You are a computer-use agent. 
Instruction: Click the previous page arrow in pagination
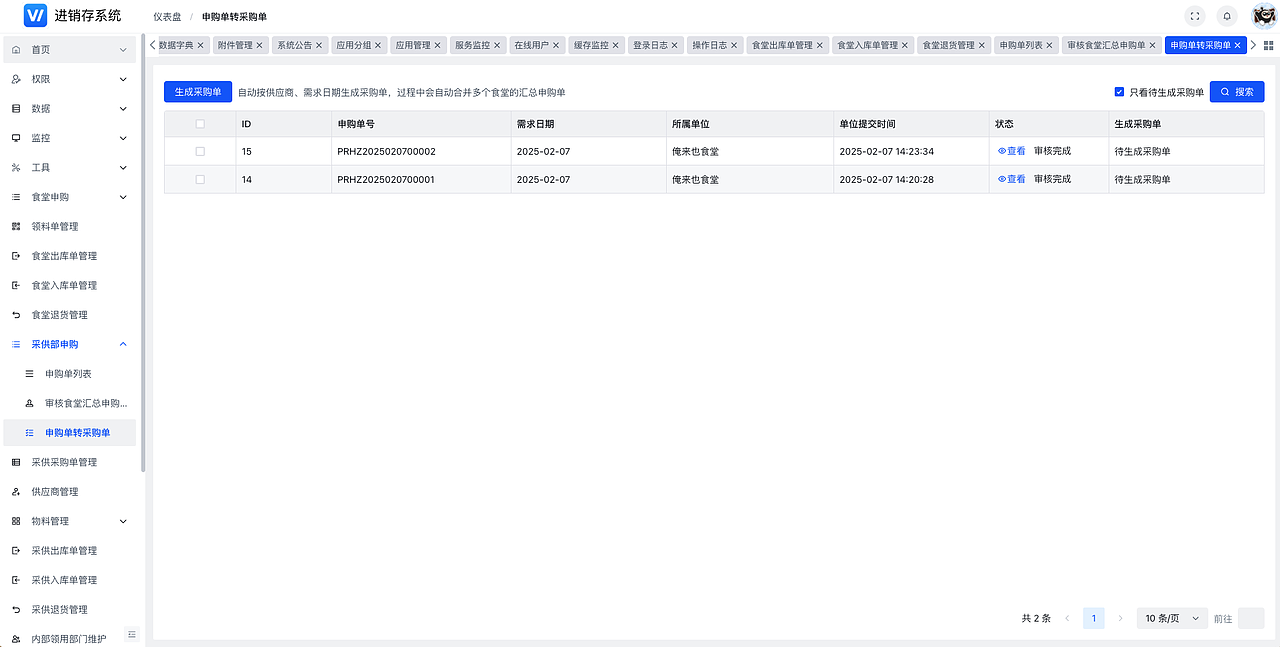click(1067, 619)
